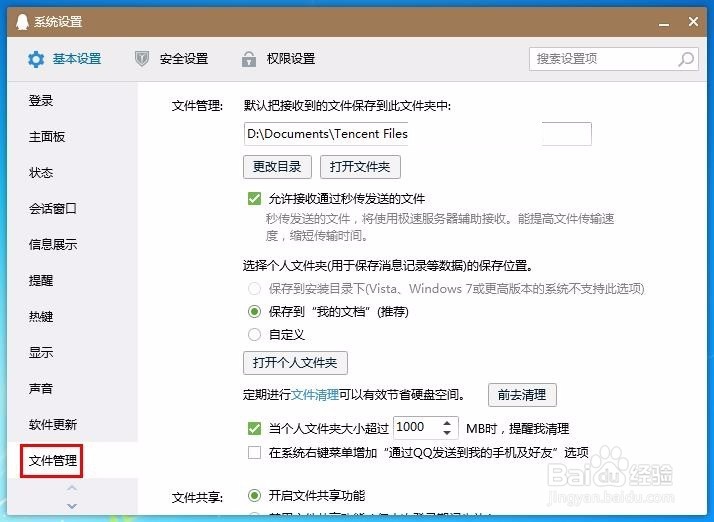
Task: Focus the 搜索设置项 search field
Action: pos(613,59)
